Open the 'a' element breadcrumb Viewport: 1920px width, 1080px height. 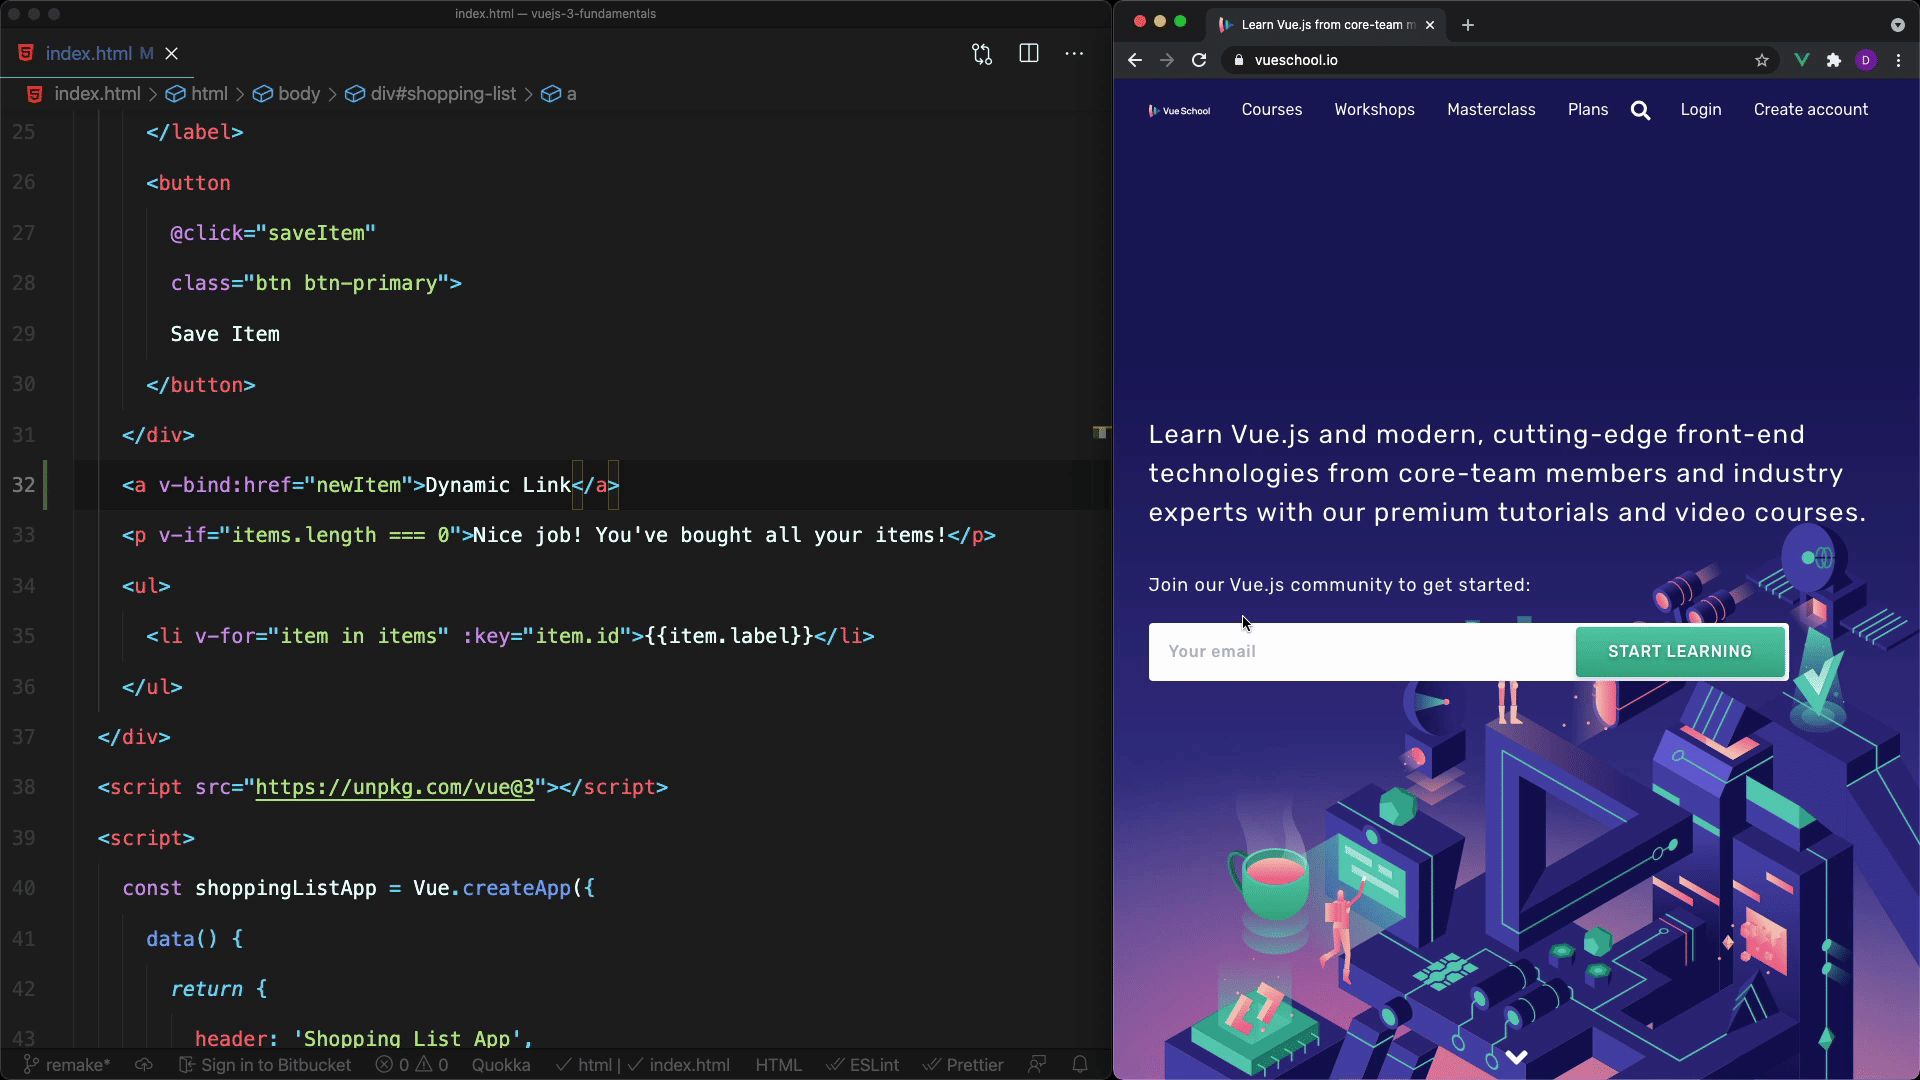pos(559,94)
